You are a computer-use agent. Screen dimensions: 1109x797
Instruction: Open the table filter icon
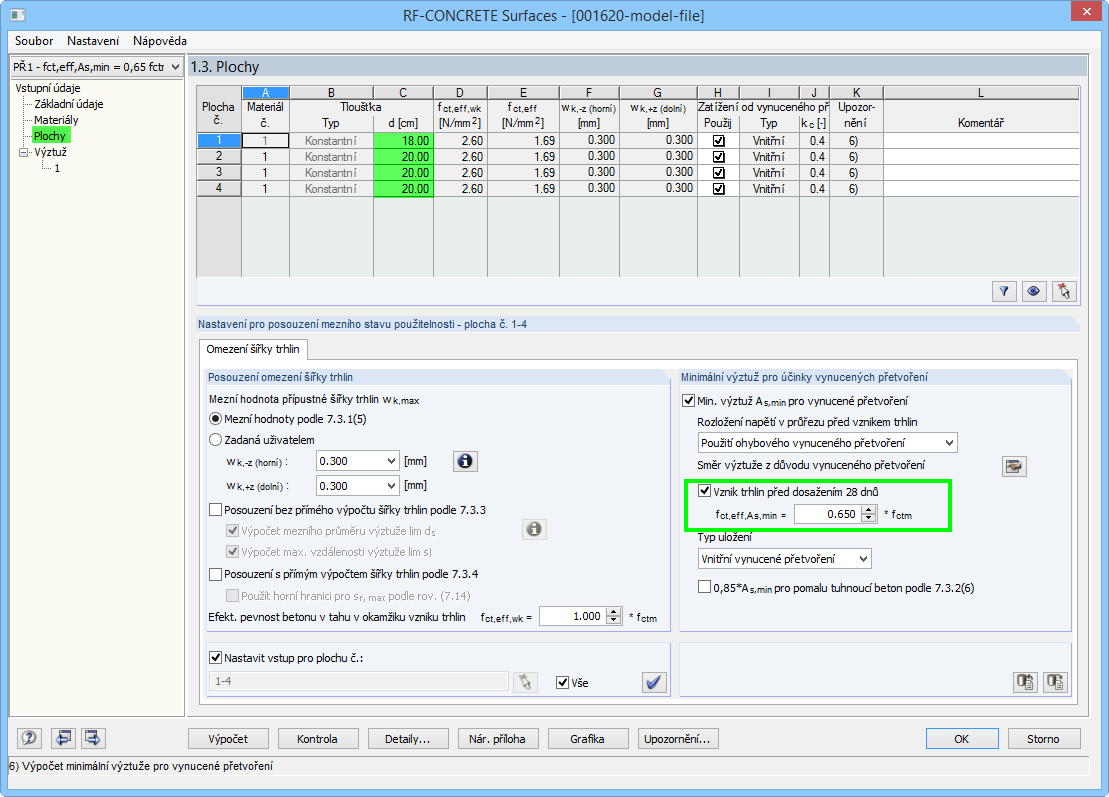coord(1004,291)
